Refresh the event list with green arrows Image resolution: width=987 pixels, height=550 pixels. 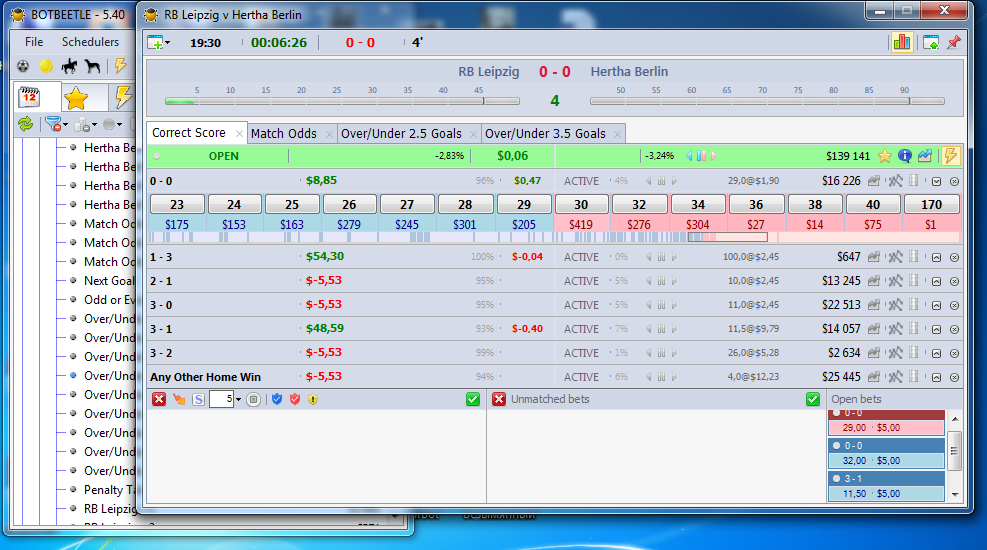(25, 125)
